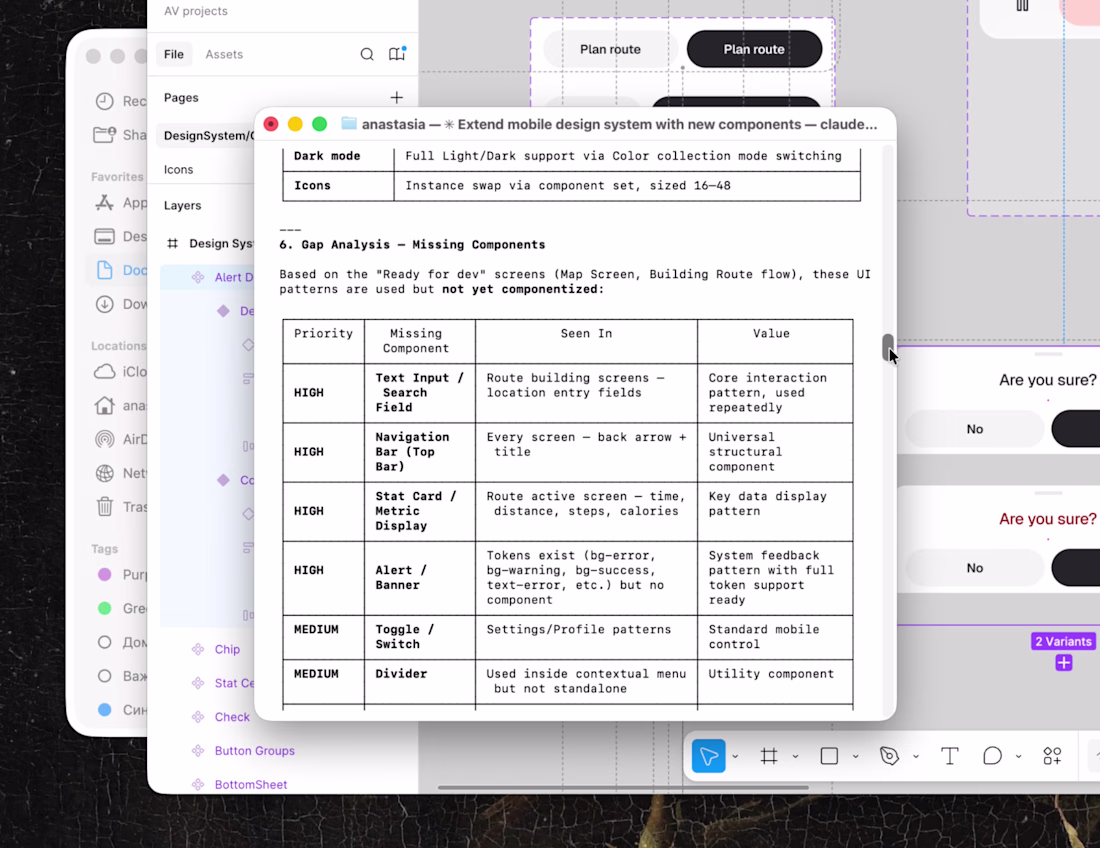Select the DesignSystem page
The image size is (1100, 848).
pos(207,135)
